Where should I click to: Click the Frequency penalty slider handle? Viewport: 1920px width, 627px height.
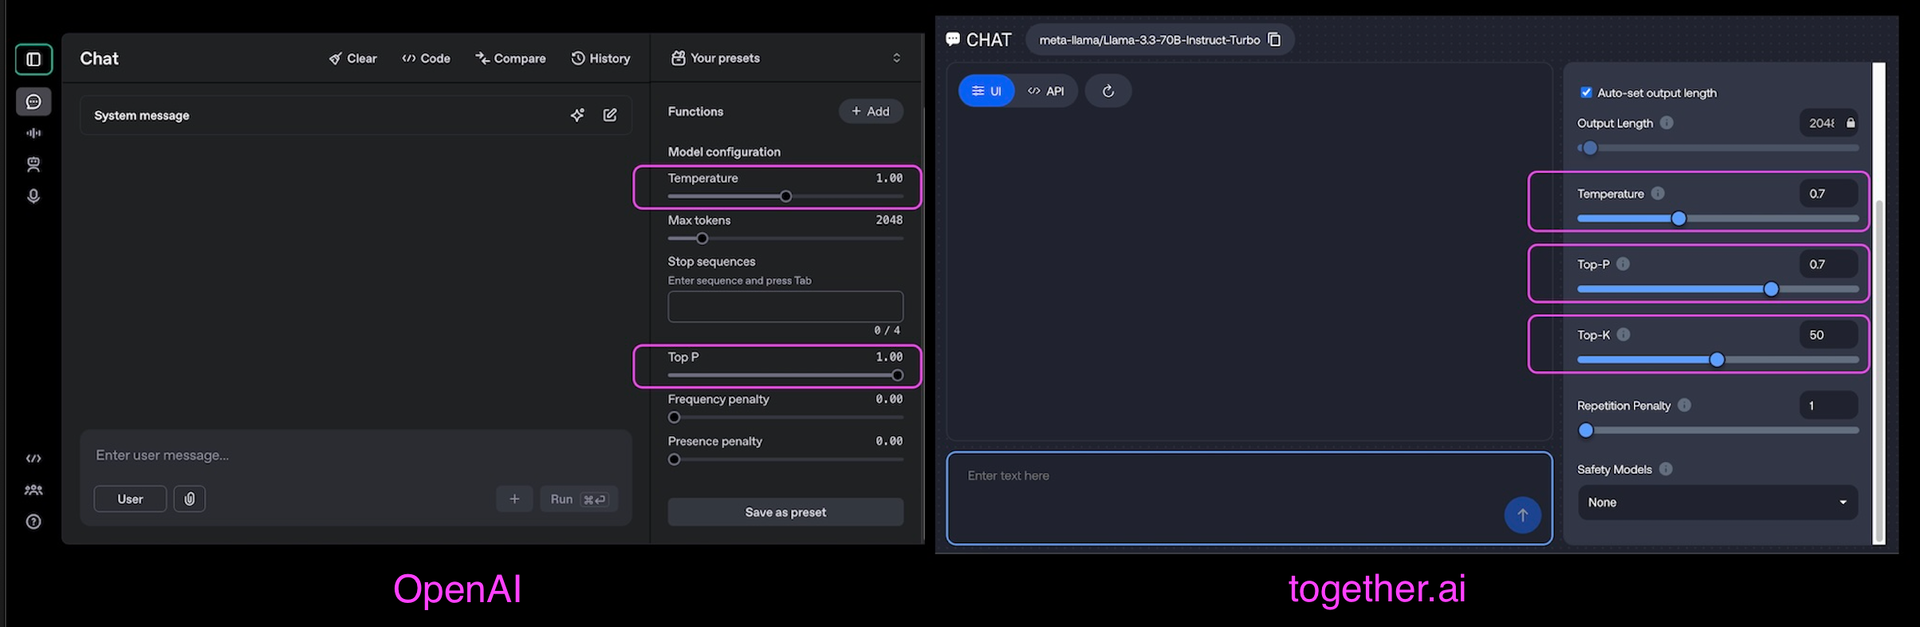(674, 418)
